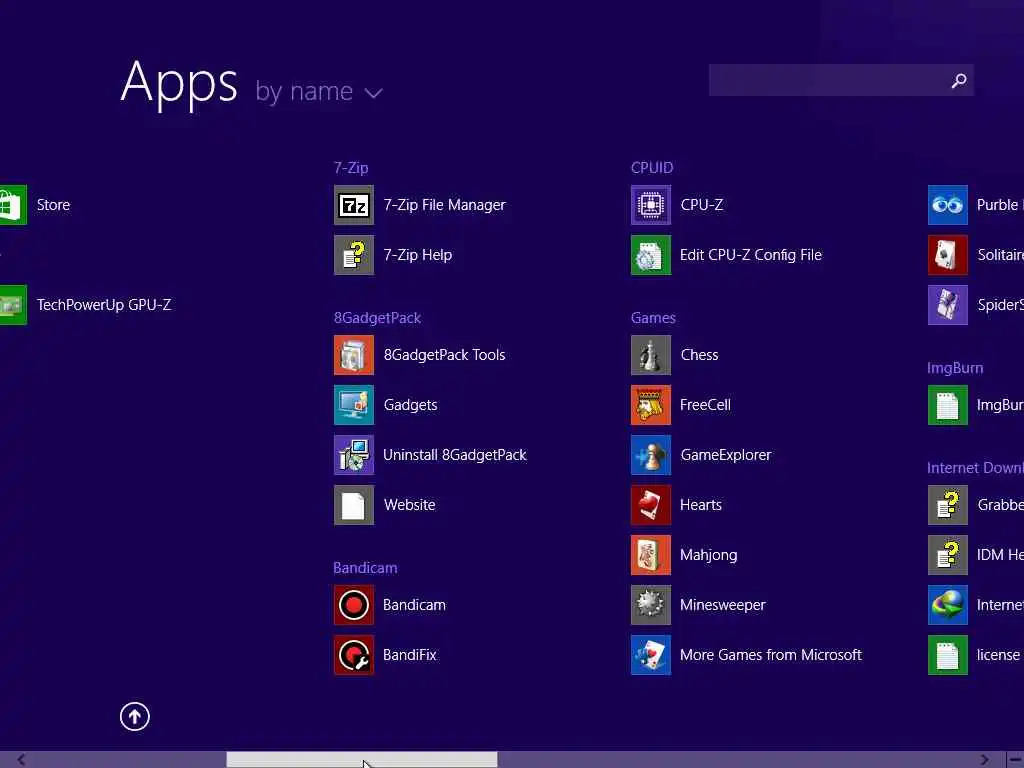Launch the Hearts game icon
This screenshot has width=1024, height=768.
point(651,505)
